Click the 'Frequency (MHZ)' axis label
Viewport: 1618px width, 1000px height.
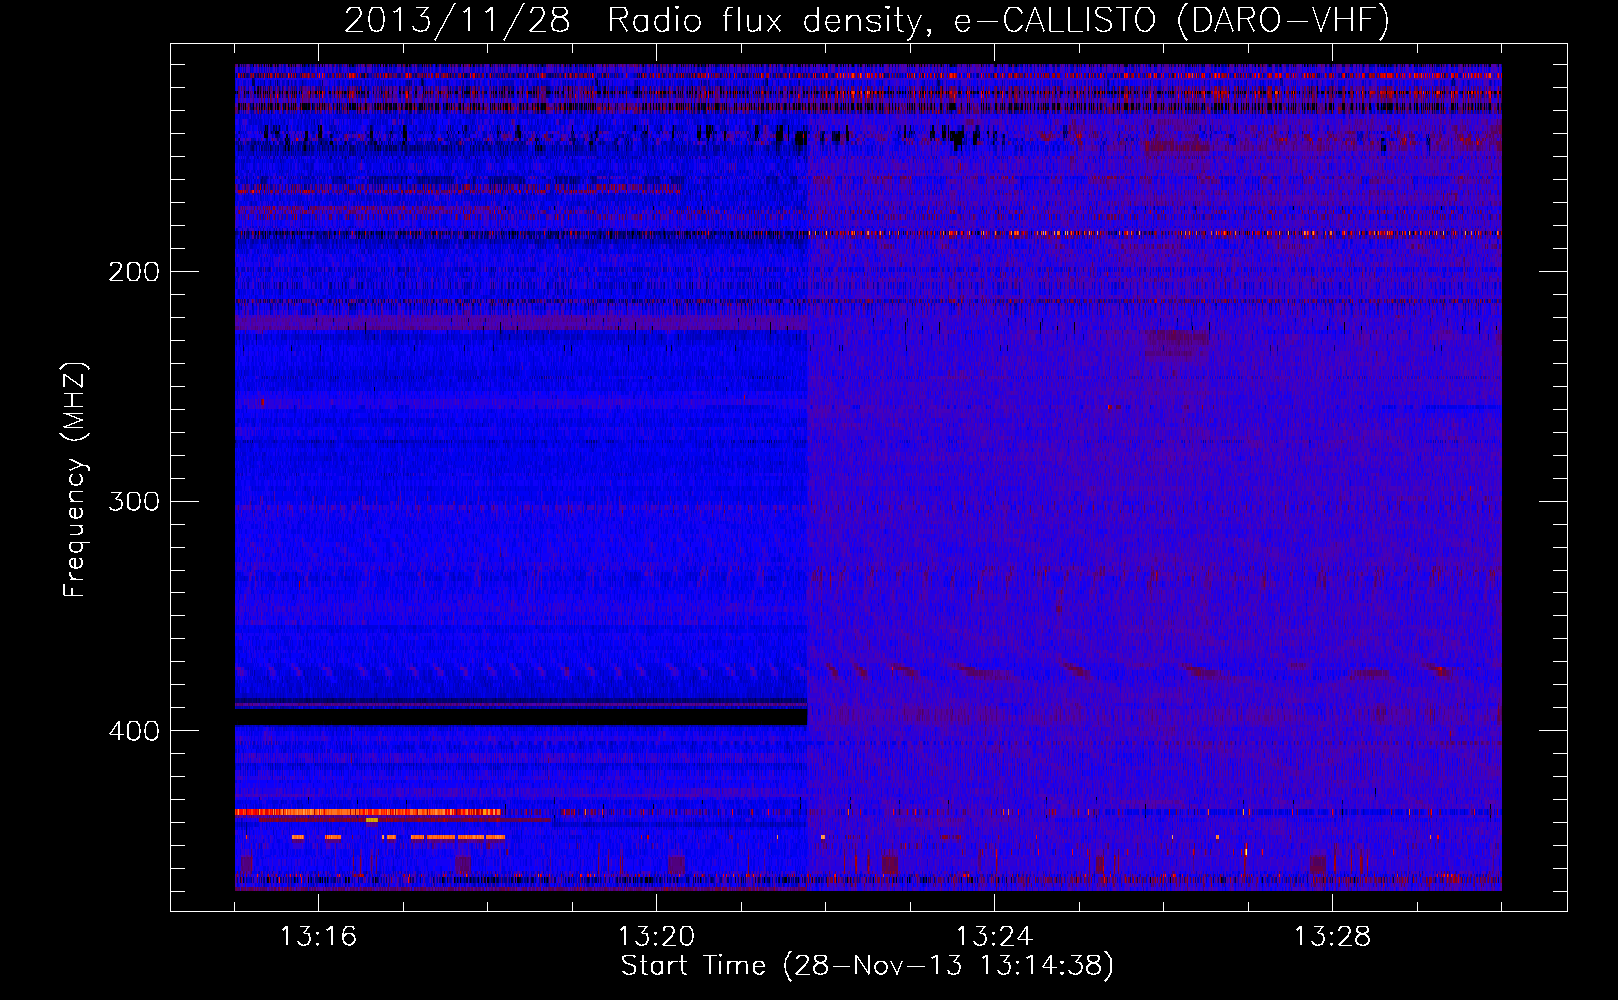pyautogui.click(x=74, y=480)
